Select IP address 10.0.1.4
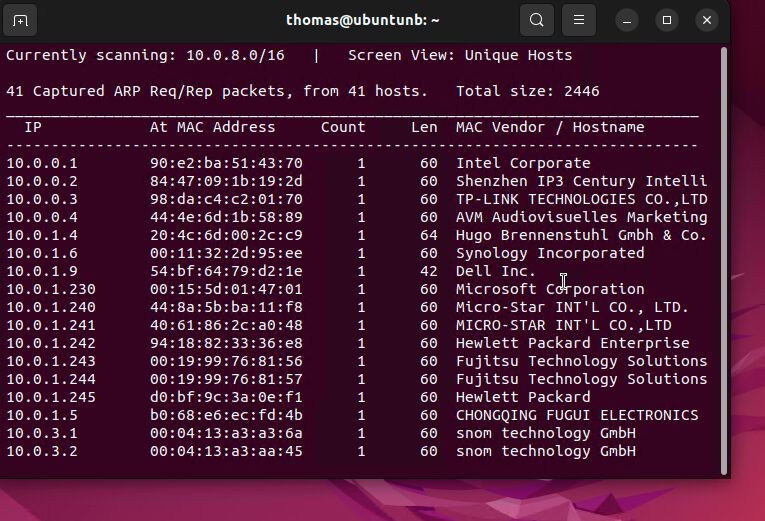The width and height of the screenshot is (765, 521). (x=41, y=235)
